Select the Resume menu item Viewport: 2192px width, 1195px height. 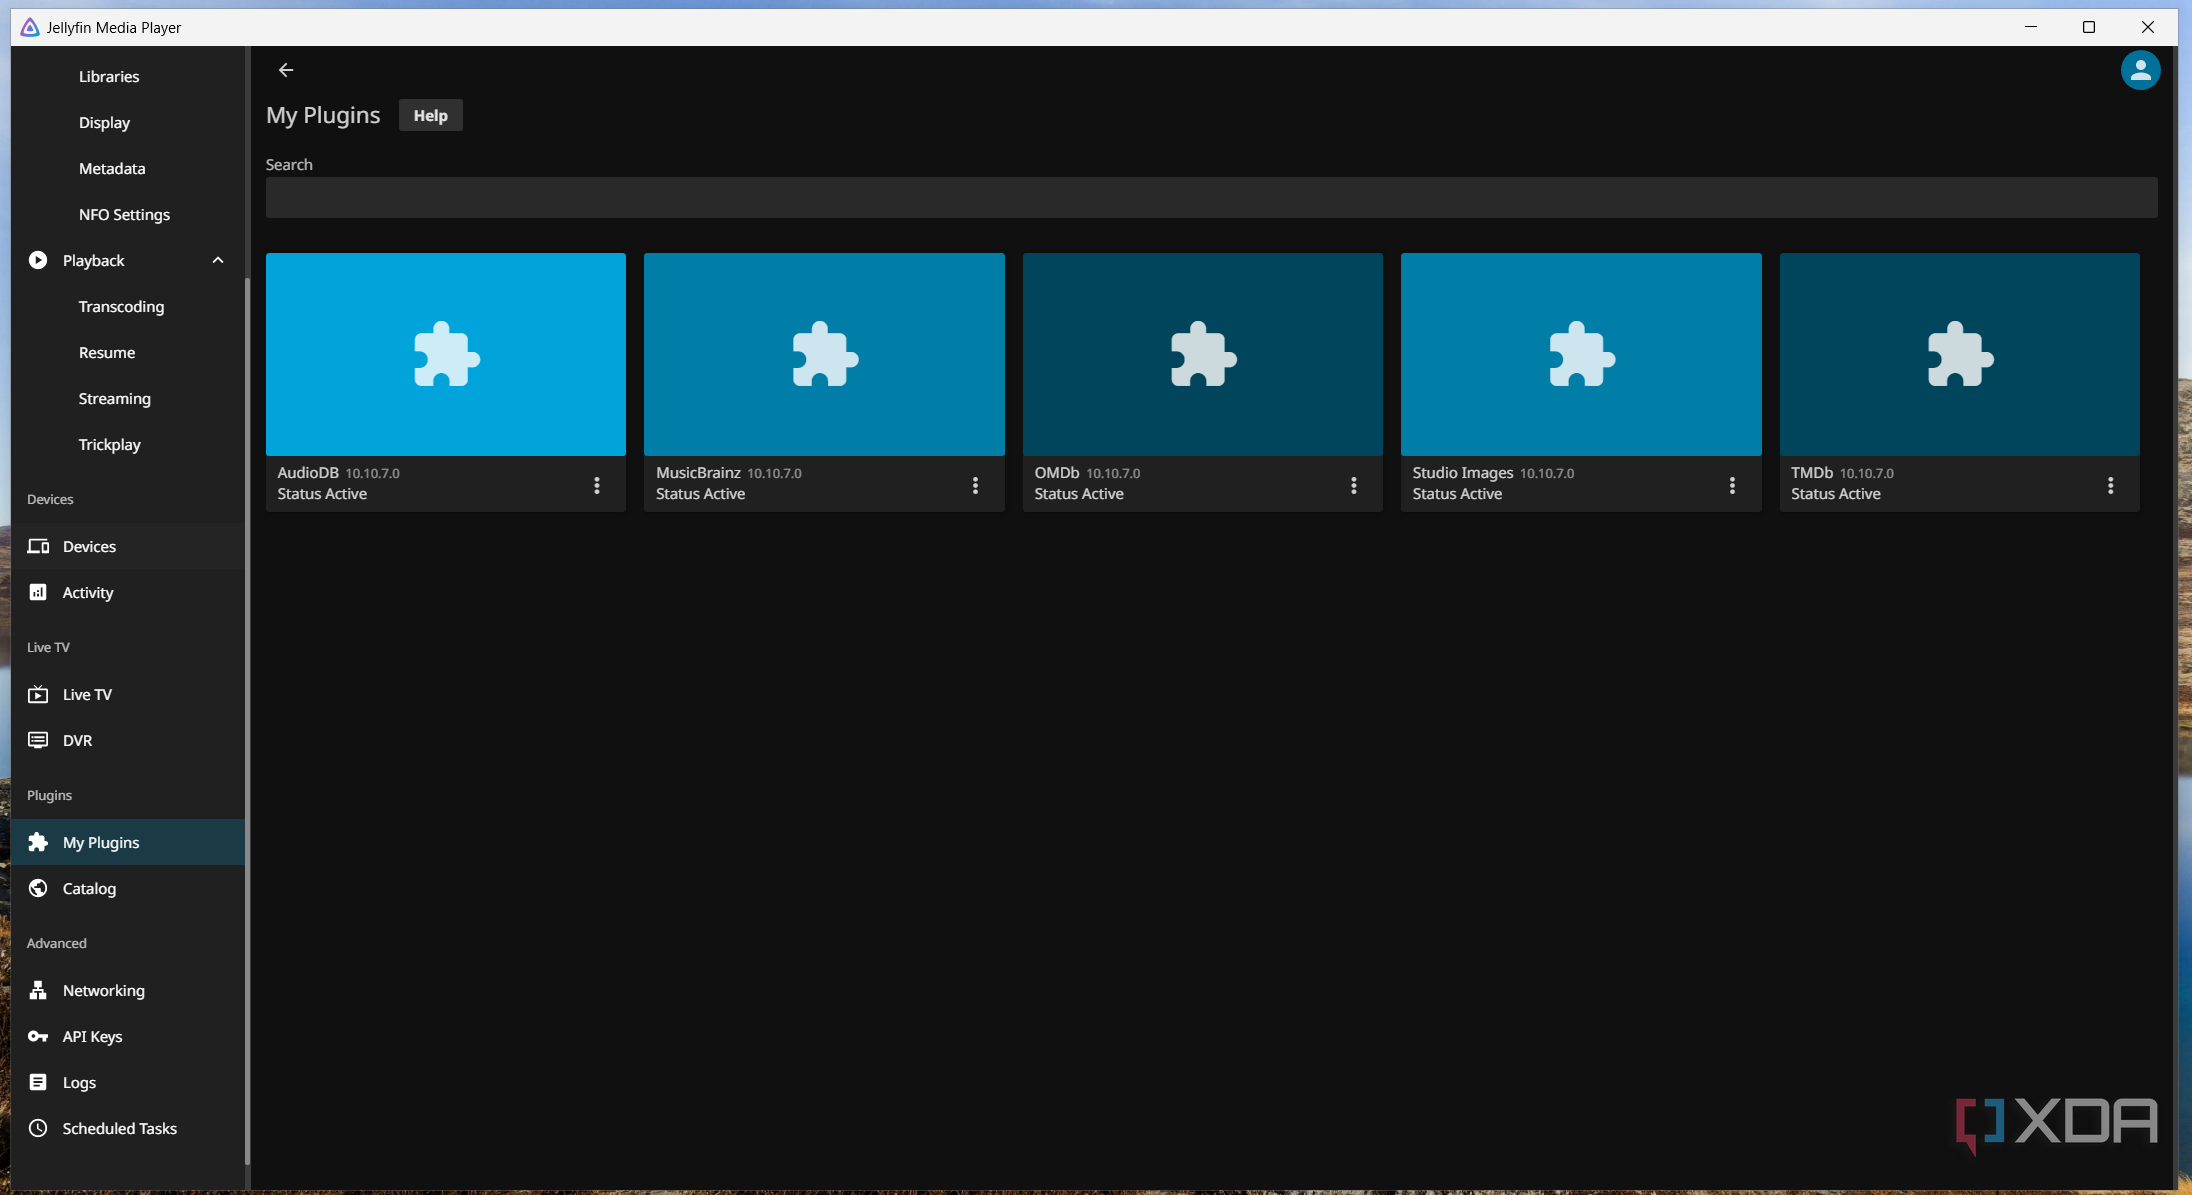pyautogui.click(x=107, y=352)
